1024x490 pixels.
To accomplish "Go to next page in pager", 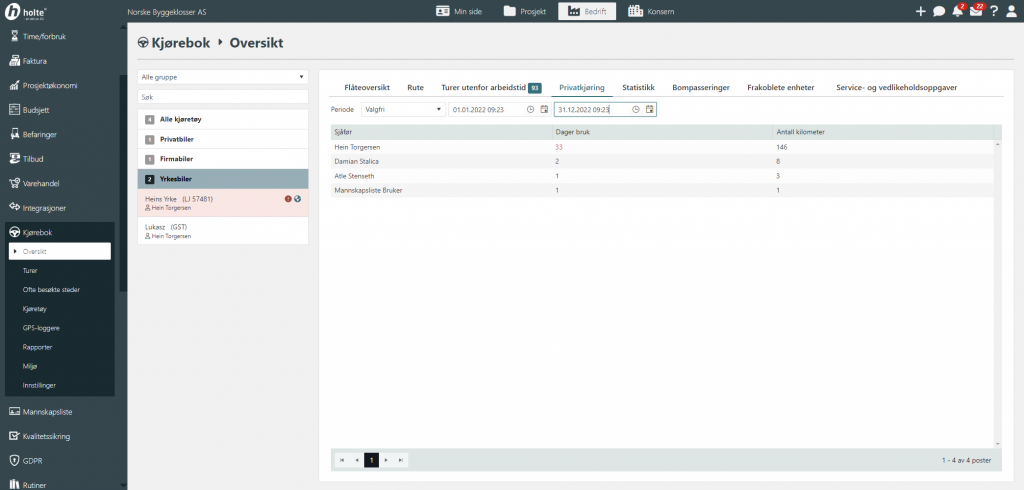I will click(x=386, y=460).
